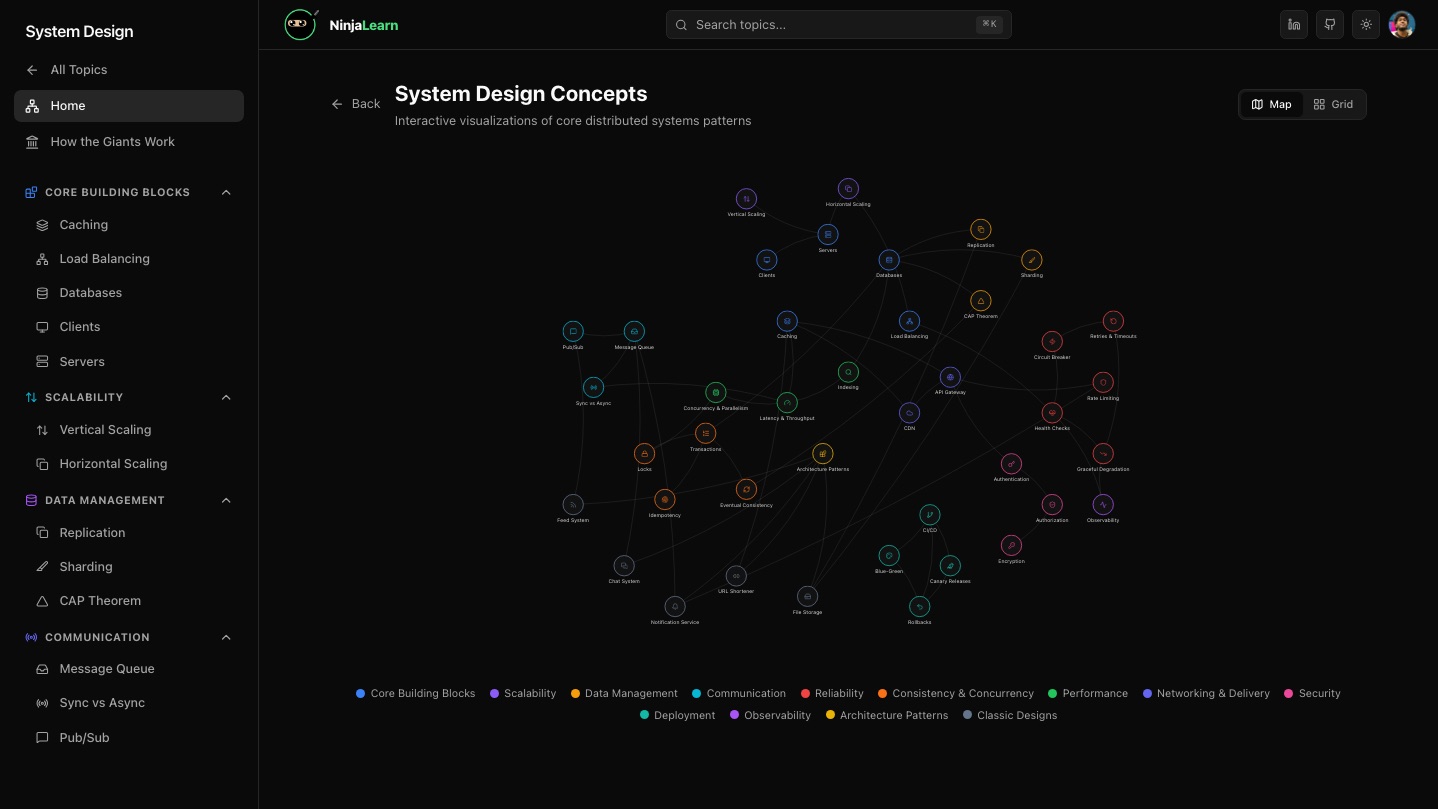1438x809 pixels.
Task: Open the Circuit Breaker node
Action: coord(1052,342)
